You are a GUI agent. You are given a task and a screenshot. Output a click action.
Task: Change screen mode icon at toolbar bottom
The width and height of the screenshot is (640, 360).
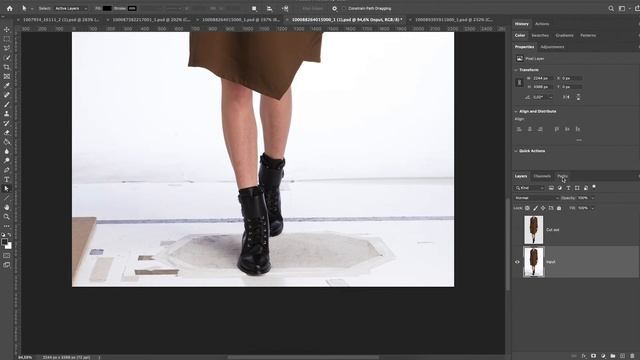click(7, 265)
